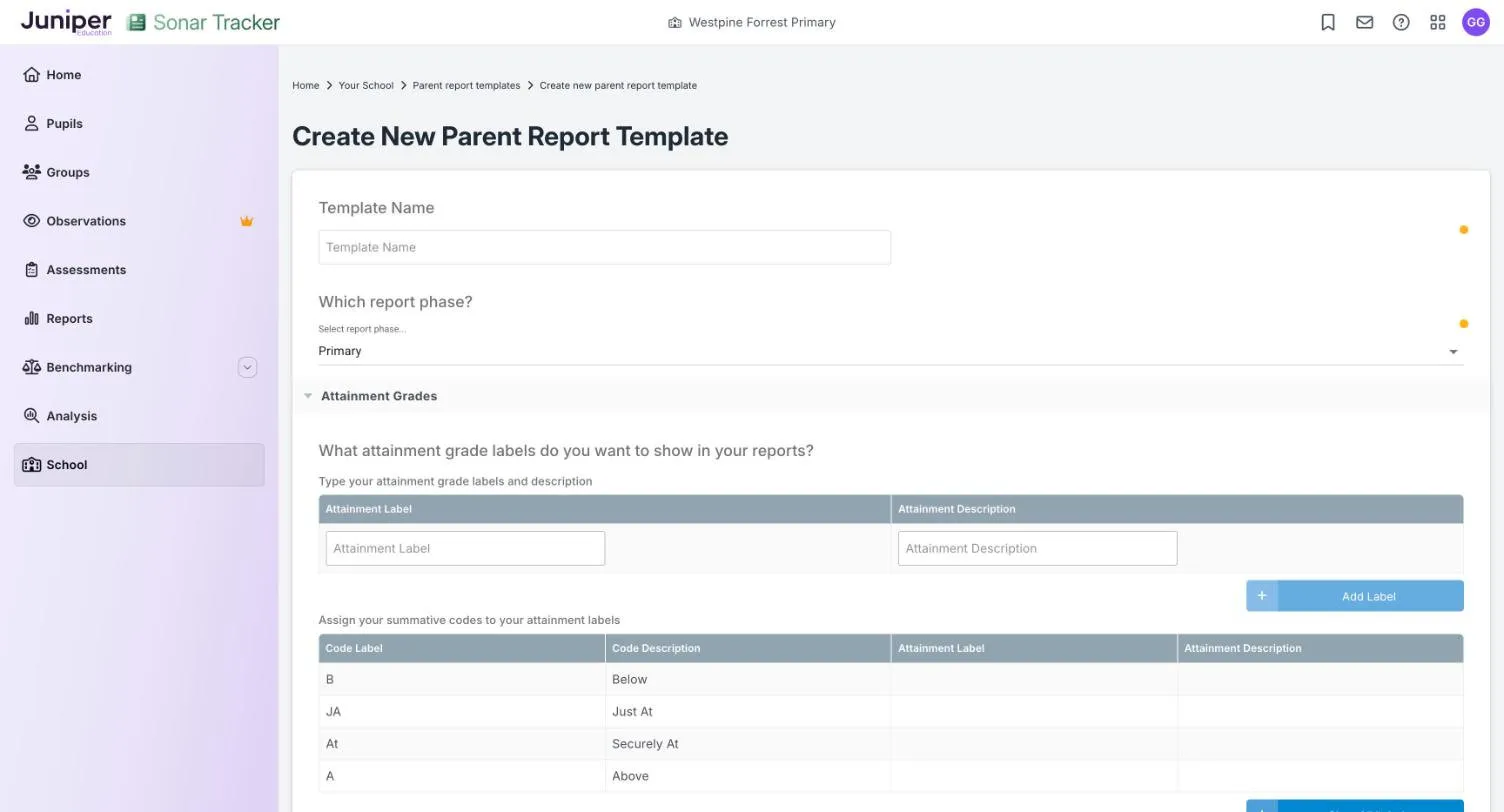The width and height of the screenshot is (1504, 812).
Task: Focus the Template Name input field
Action: 604,247
